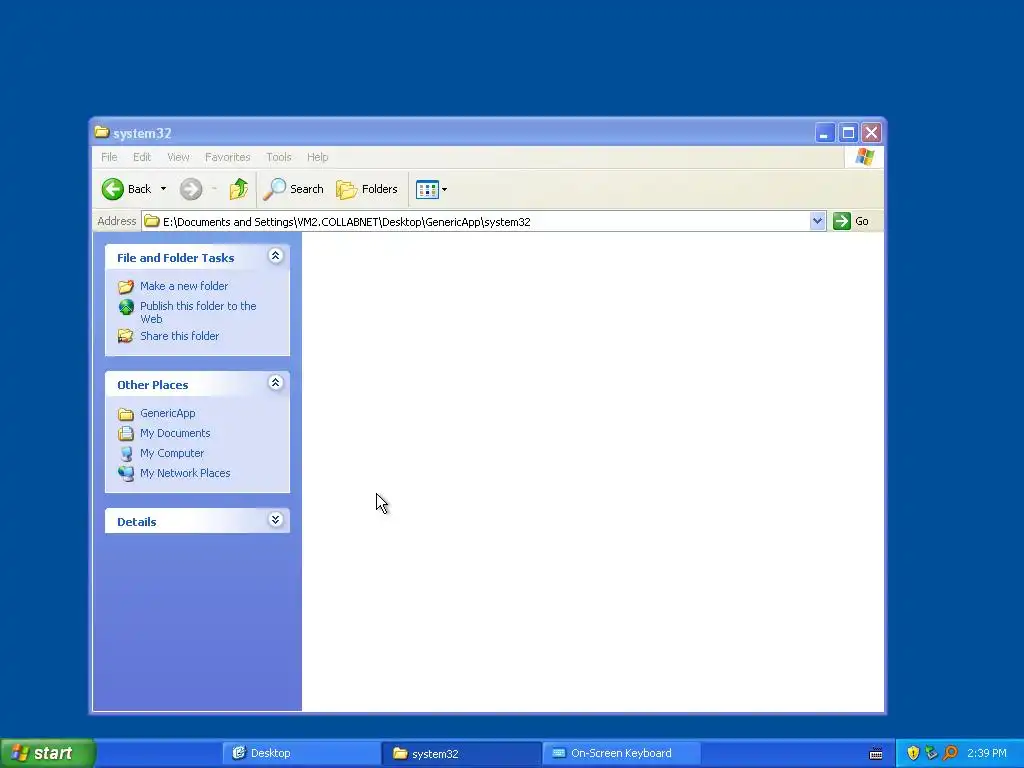
Task: Collapse the File and Folder Tasks panel
Action: click(276, 256)
